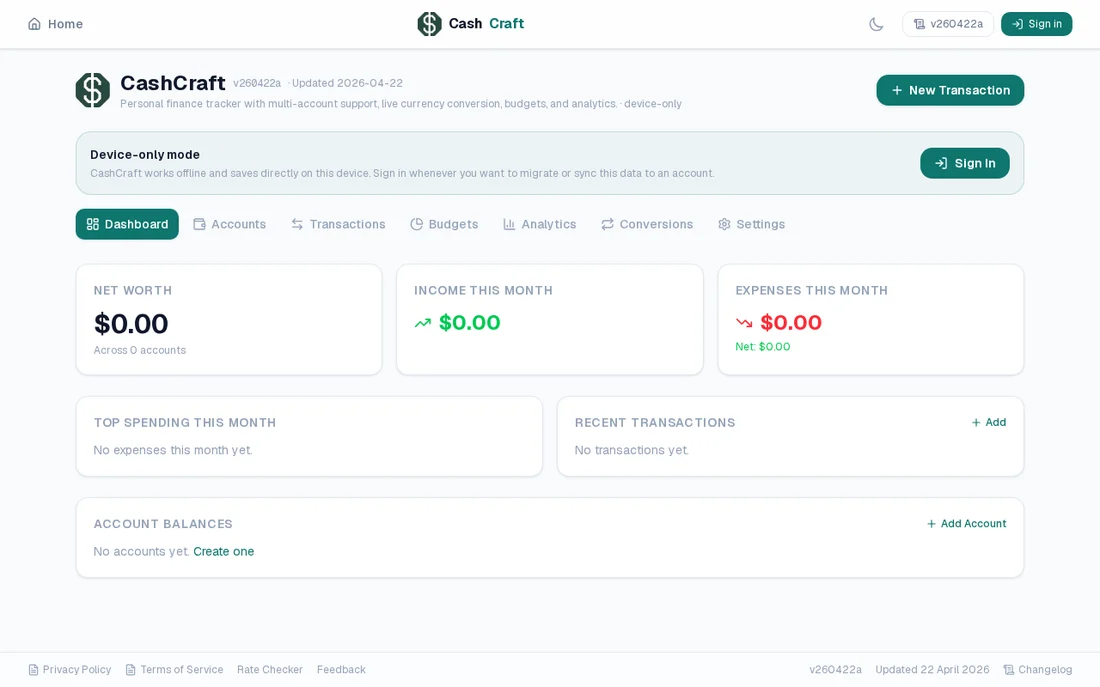Image resolution: width=1100 pixels, height=687 pixels.
Task: Click Updated 22 April 2026 footer text
Action: coord(932,669)
